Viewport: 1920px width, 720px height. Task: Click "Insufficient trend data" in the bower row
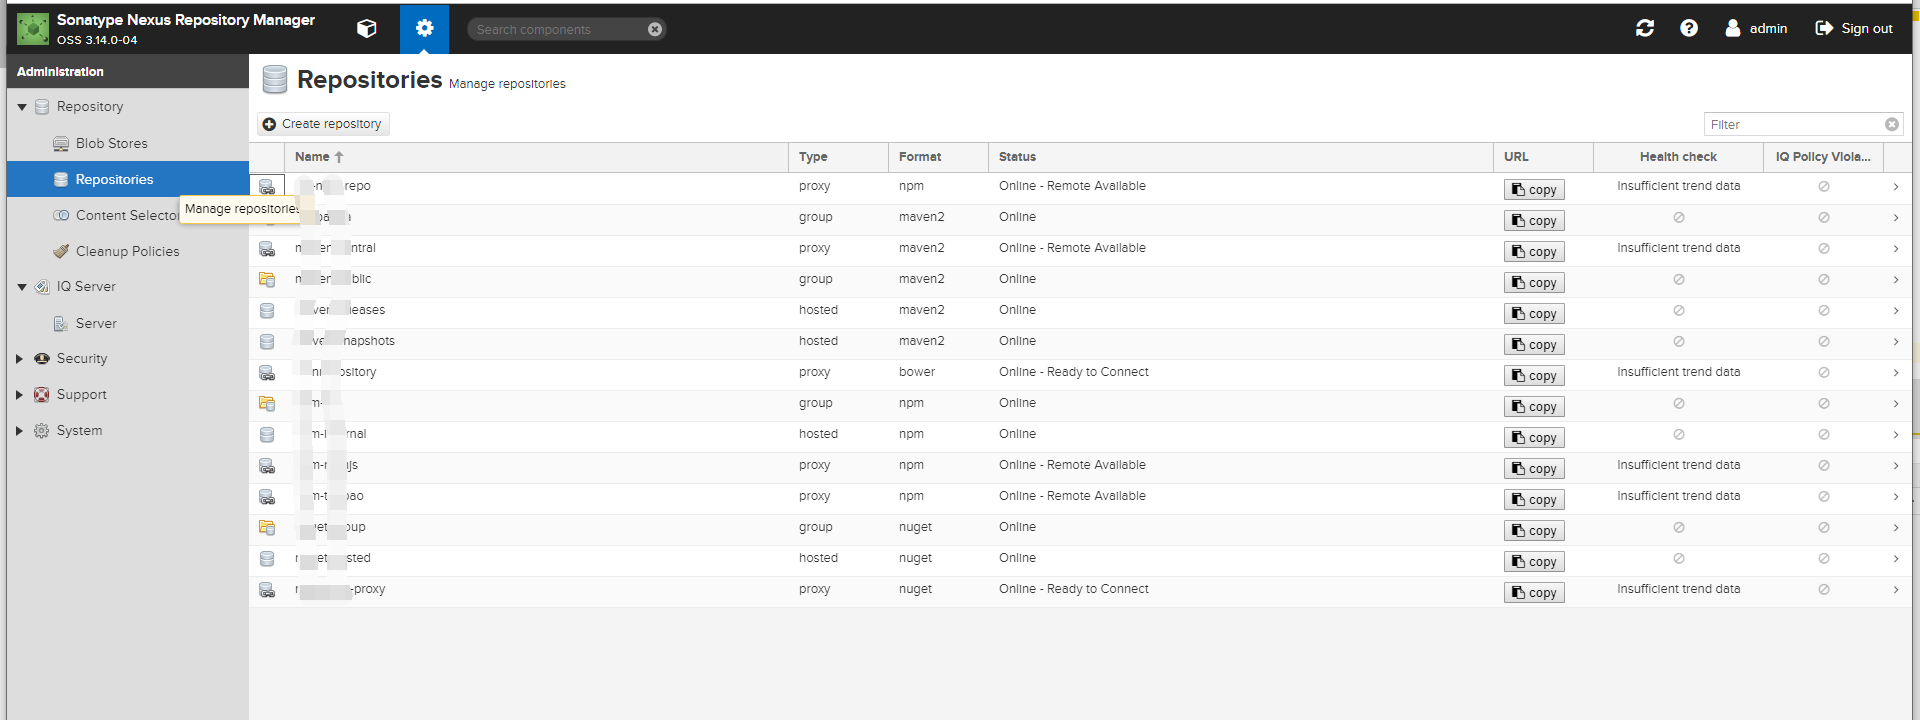1678,372
